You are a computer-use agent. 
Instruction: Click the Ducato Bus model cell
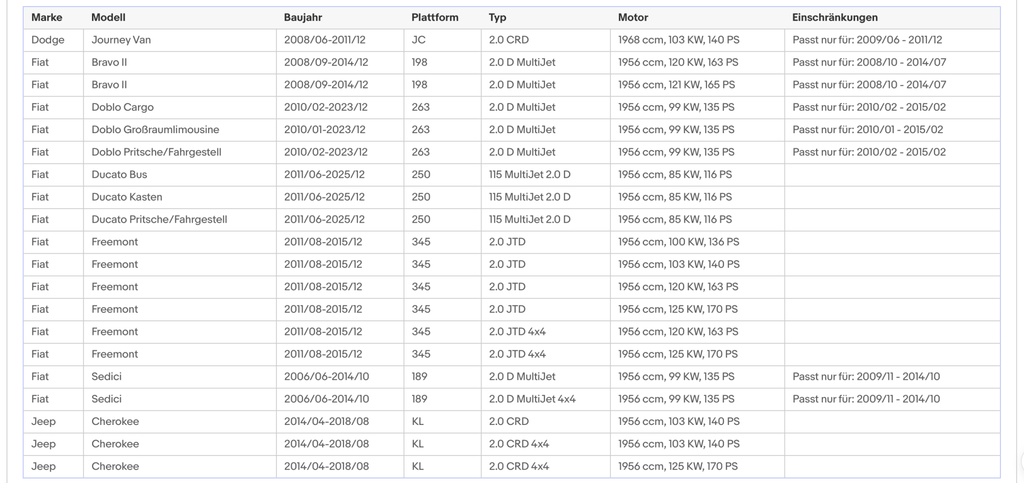(180, 174)
